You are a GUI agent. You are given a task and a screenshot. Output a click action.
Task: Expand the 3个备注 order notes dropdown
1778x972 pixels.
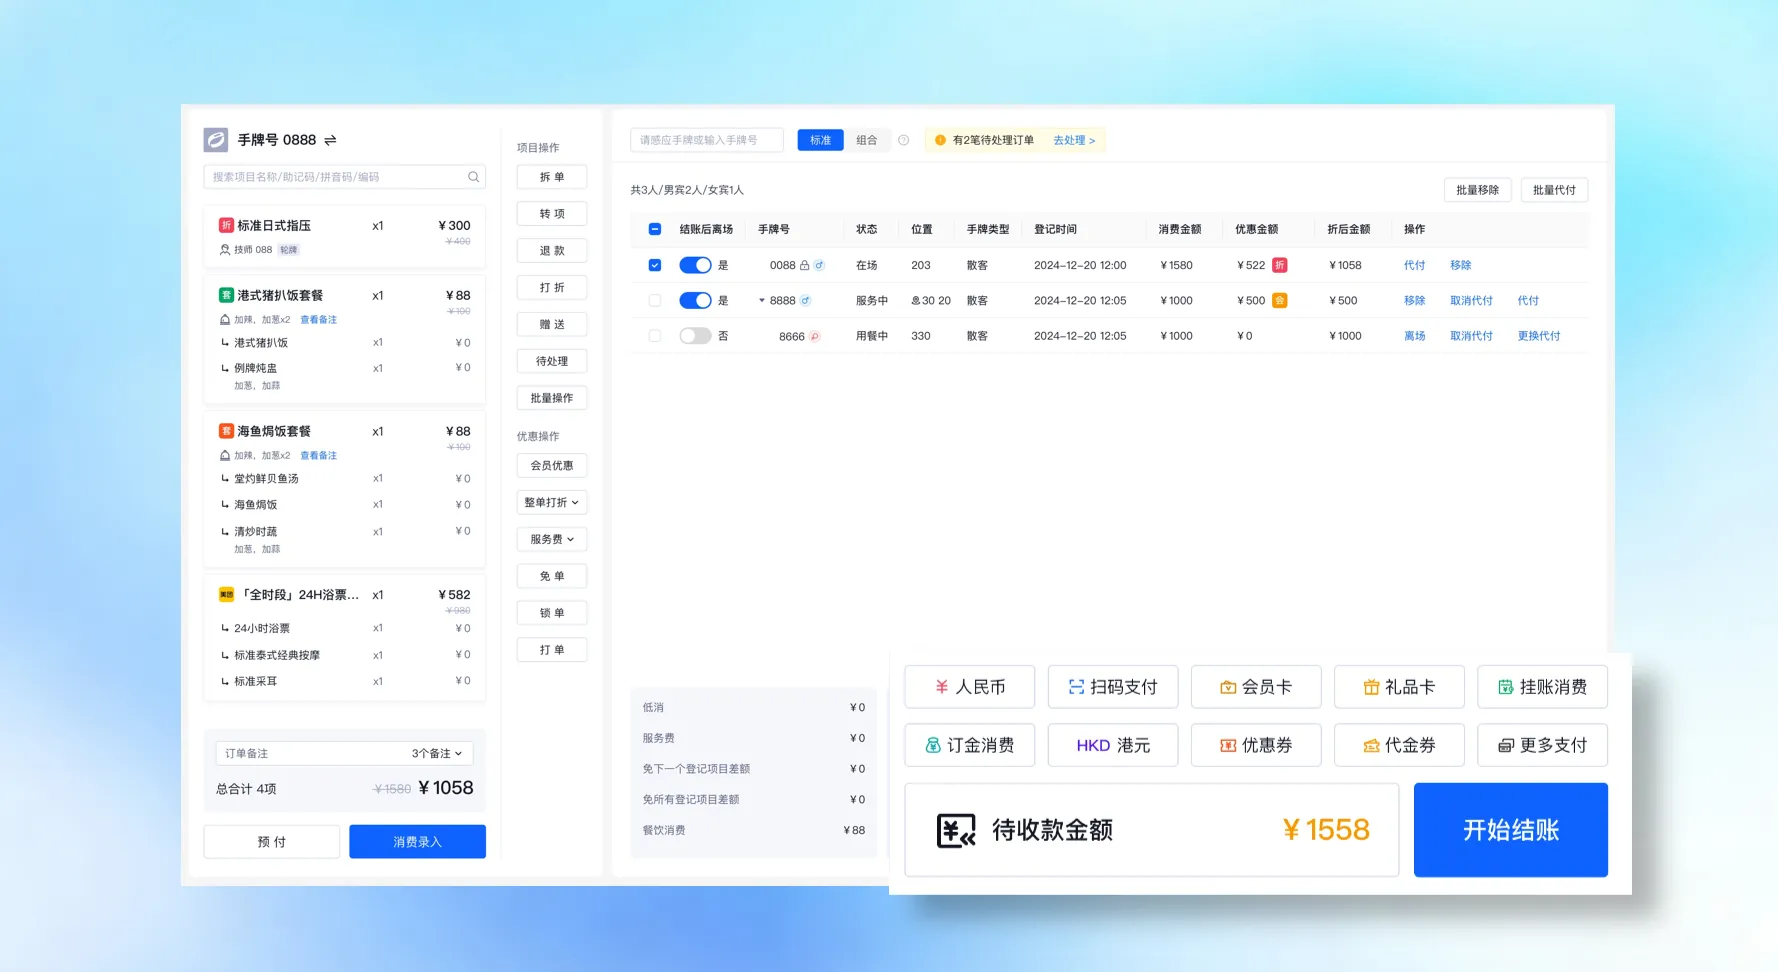point(436,753)
